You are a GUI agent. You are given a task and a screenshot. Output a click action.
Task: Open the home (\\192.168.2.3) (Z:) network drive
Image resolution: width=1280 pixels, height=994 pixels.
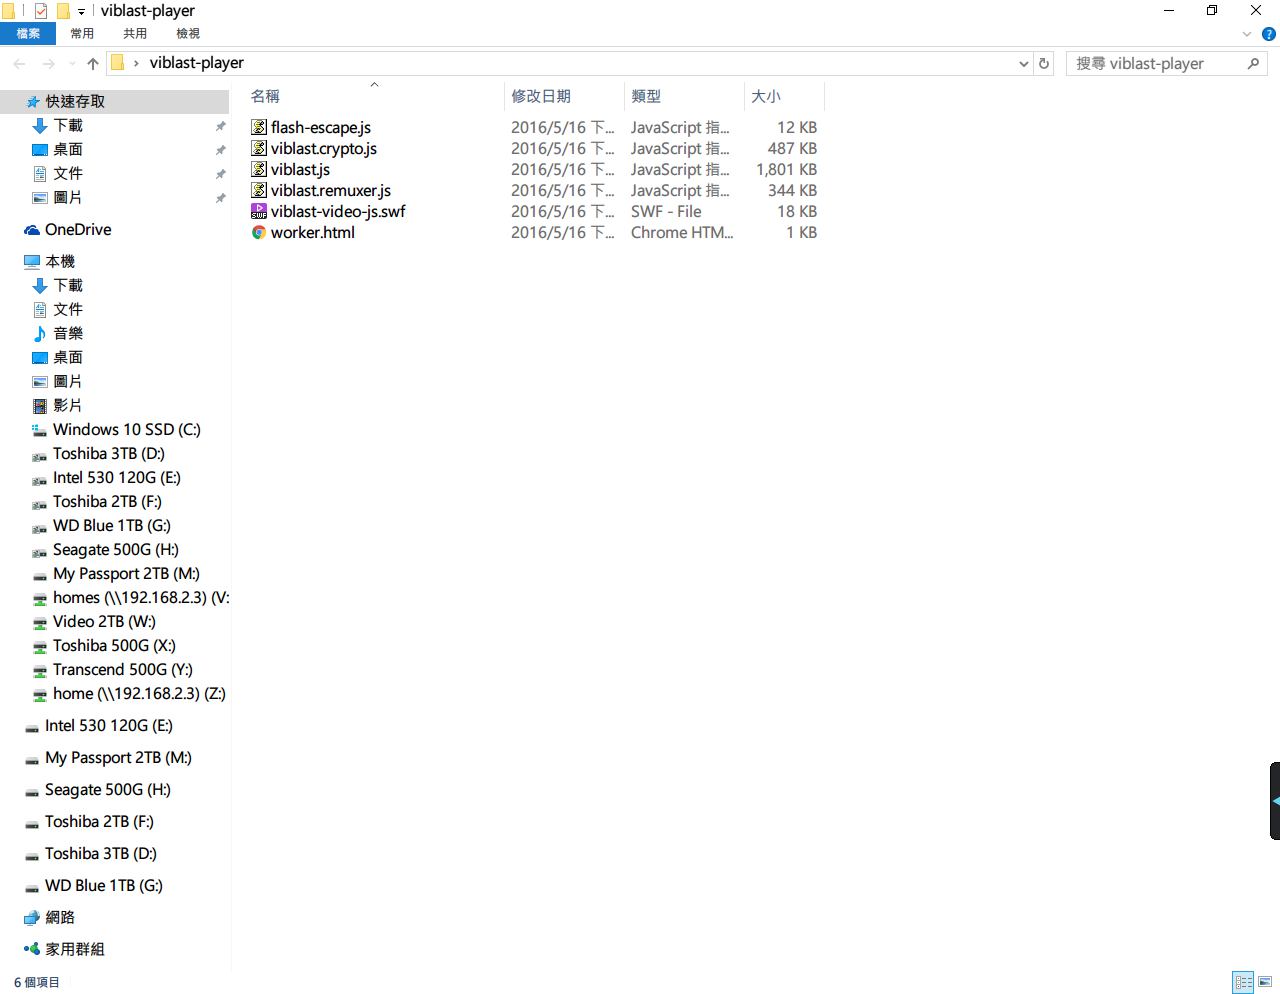tap(139, 693)
